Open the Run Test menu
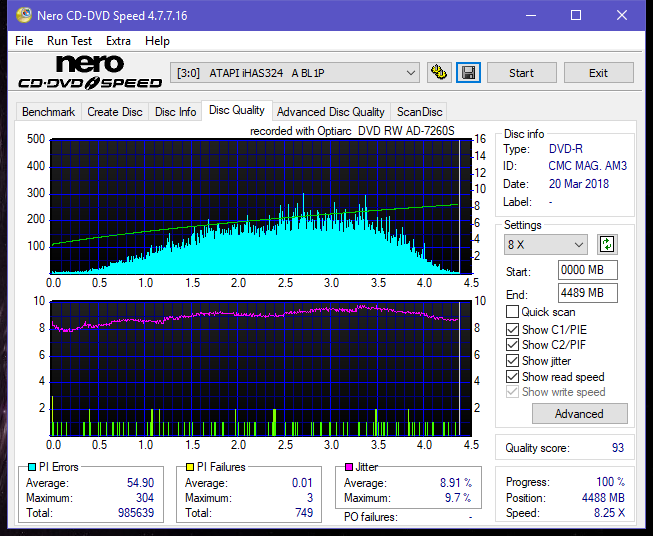Image resolution: width=653 pixels, height=536 pixels. pyautogui.click(x=70, y=41)
